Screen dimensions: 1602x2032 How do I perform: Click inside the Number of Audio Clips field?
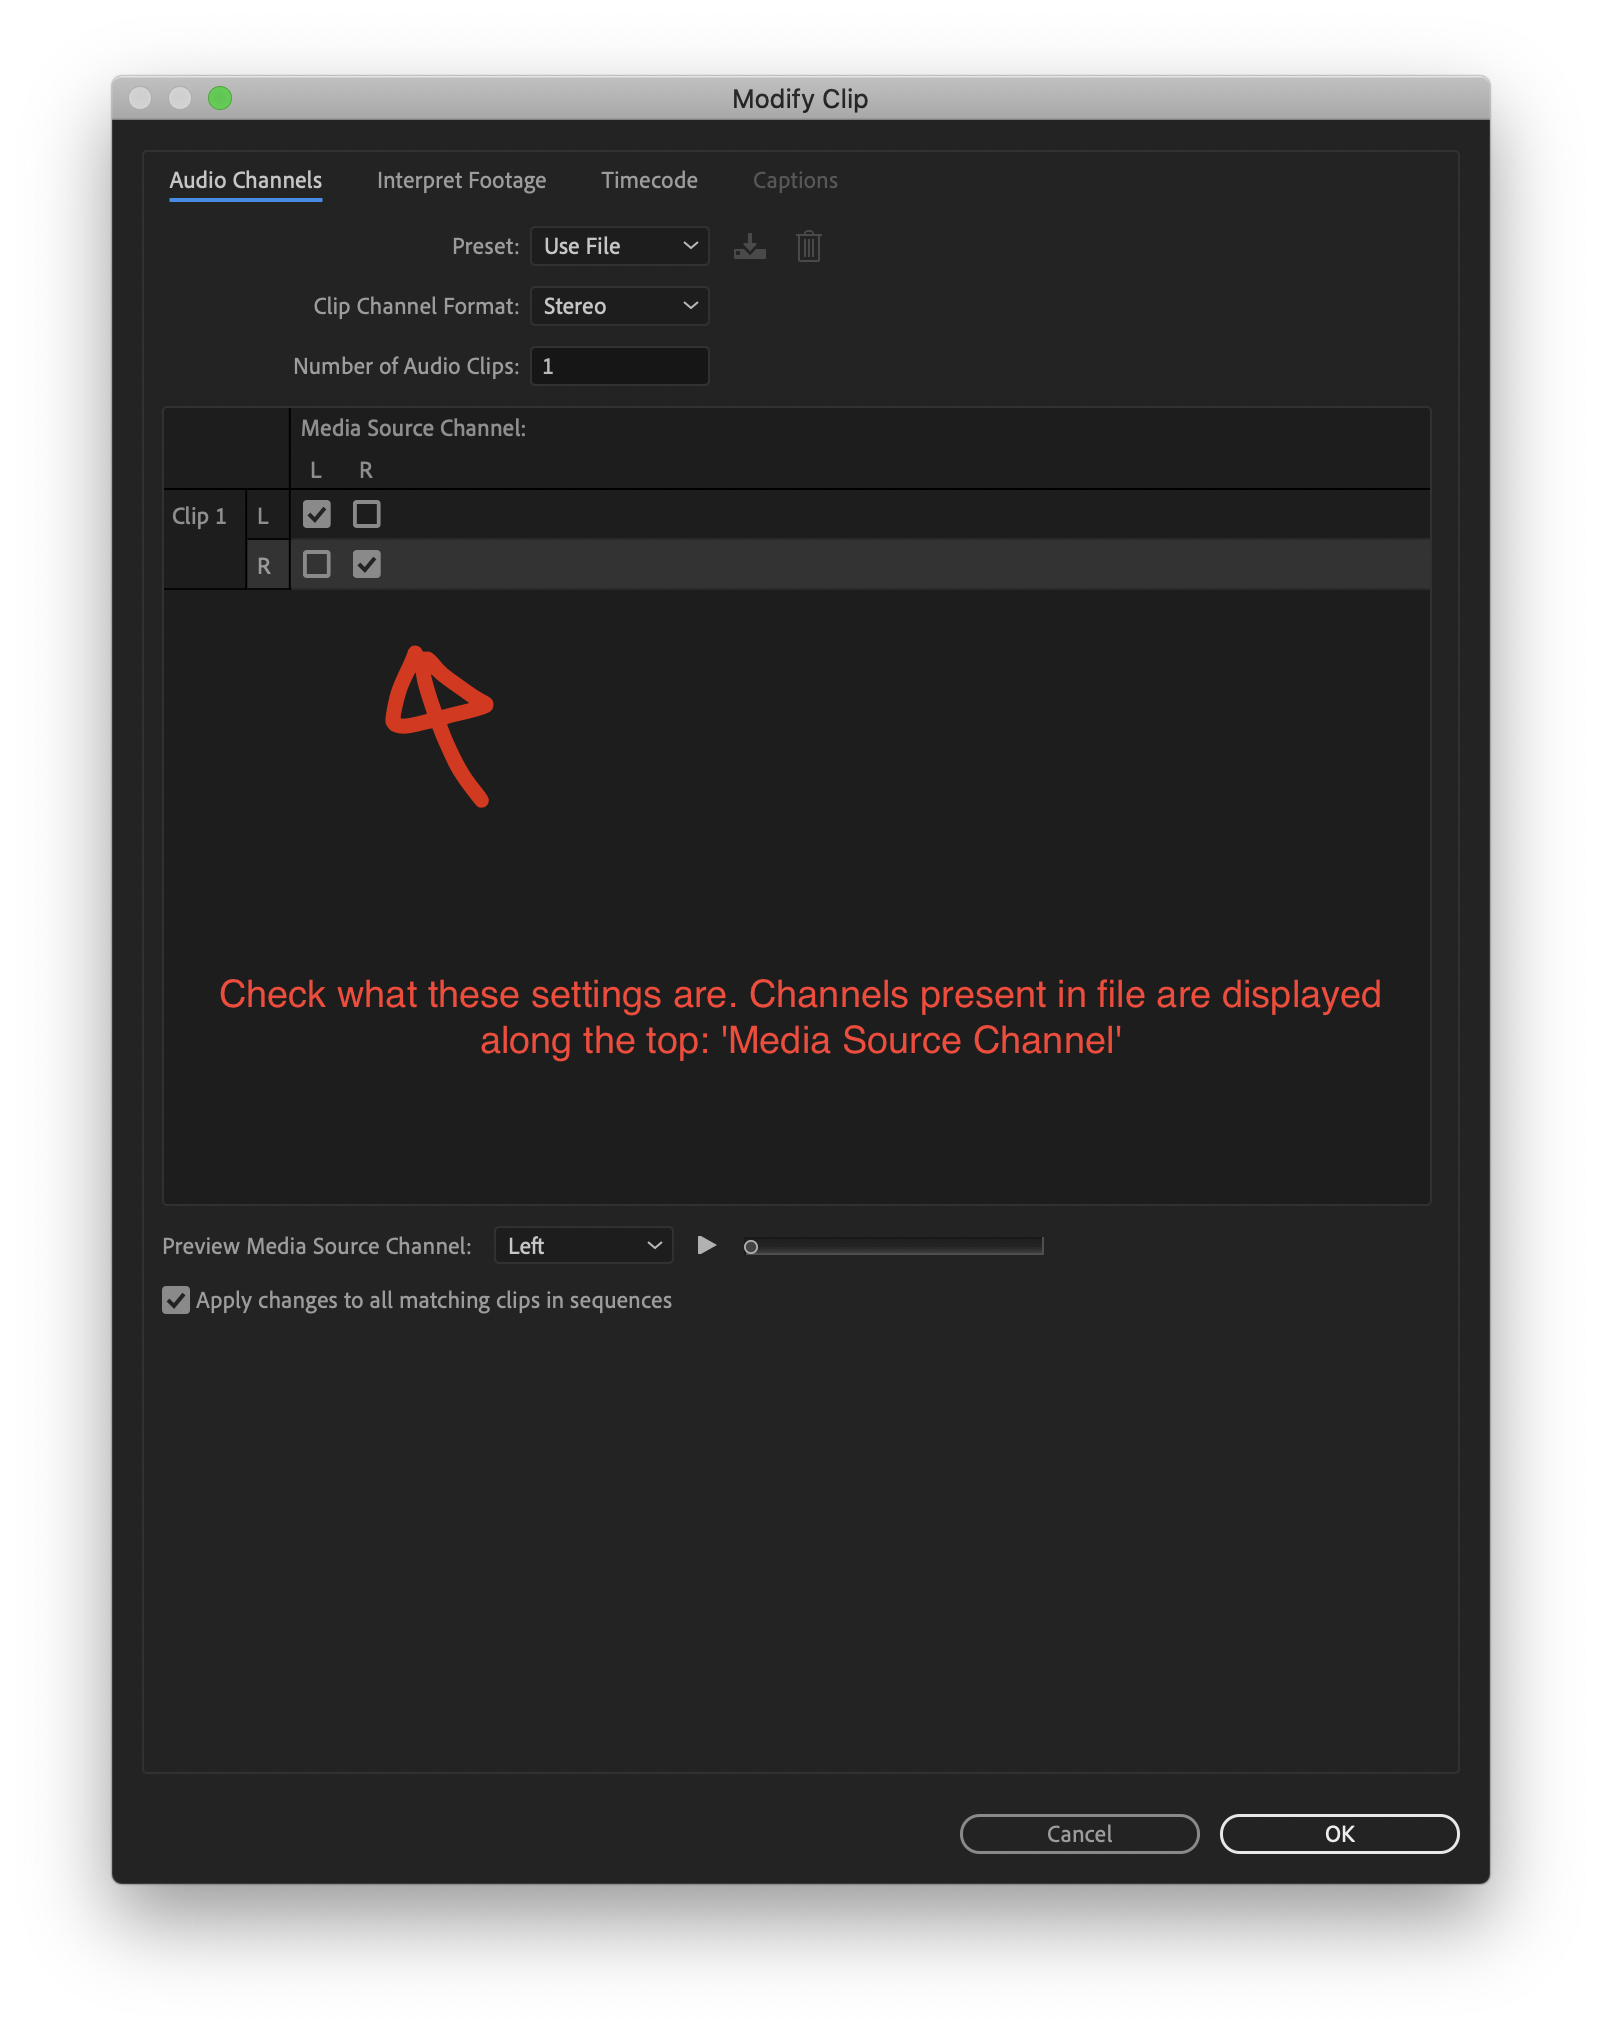tap(619, 366)
